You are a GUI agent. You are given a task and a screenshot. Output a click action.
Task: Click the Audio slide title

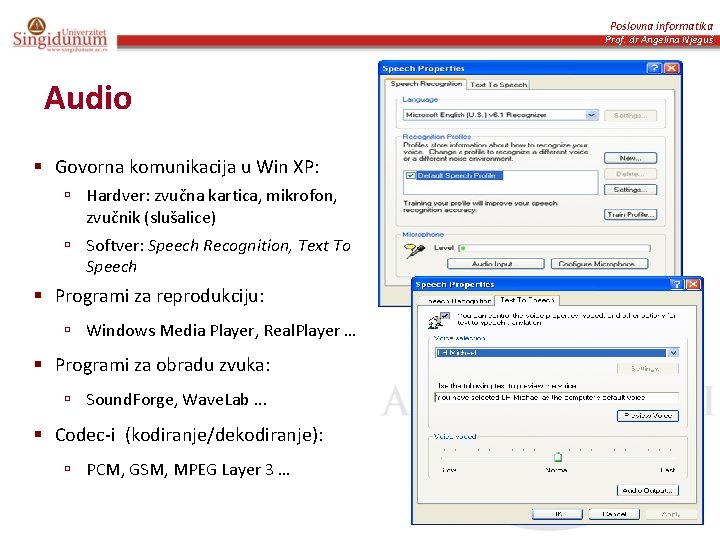tap(88, 98)
